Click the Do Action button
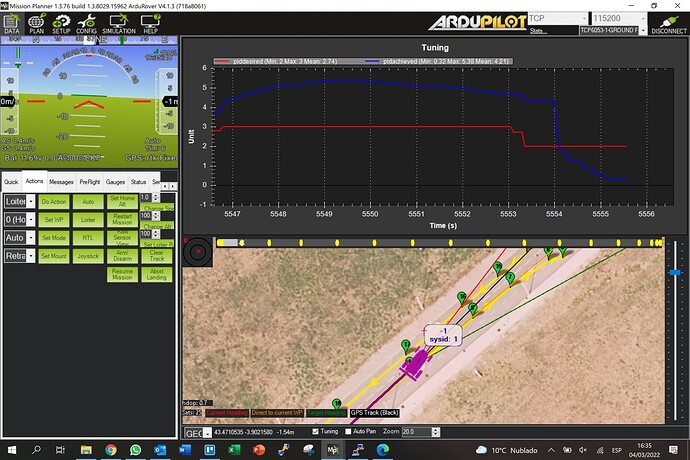 click(54, 202)
